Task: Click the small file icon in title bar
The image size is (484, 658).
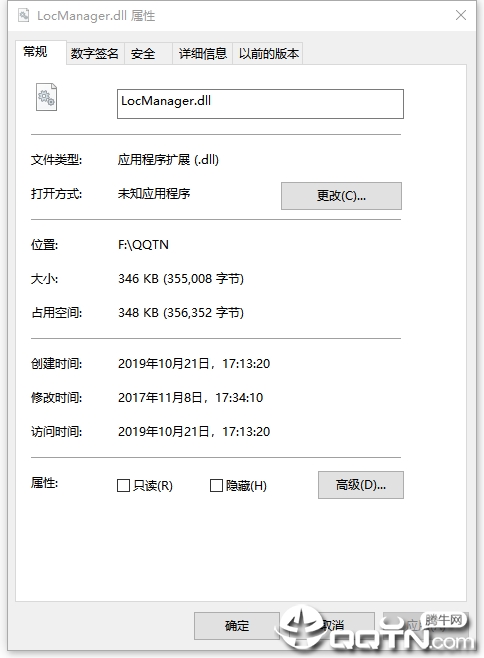Action: 24,16
